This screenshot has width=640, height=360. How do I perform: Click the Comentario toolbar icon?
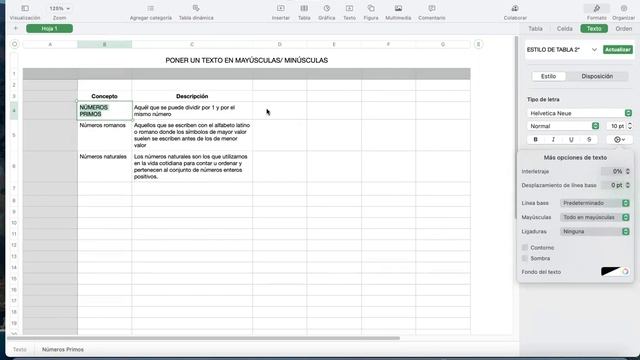pos(432,9)
